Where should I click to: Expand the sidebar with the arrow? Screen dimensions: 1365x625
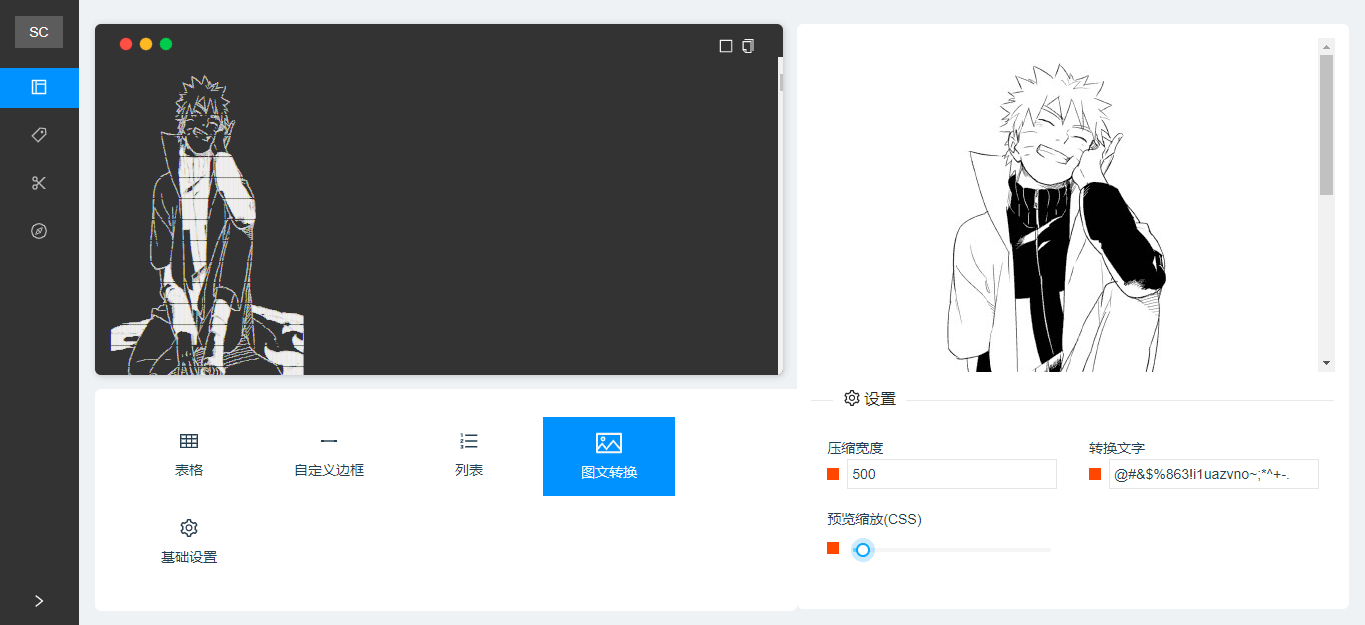coord(39,601)
